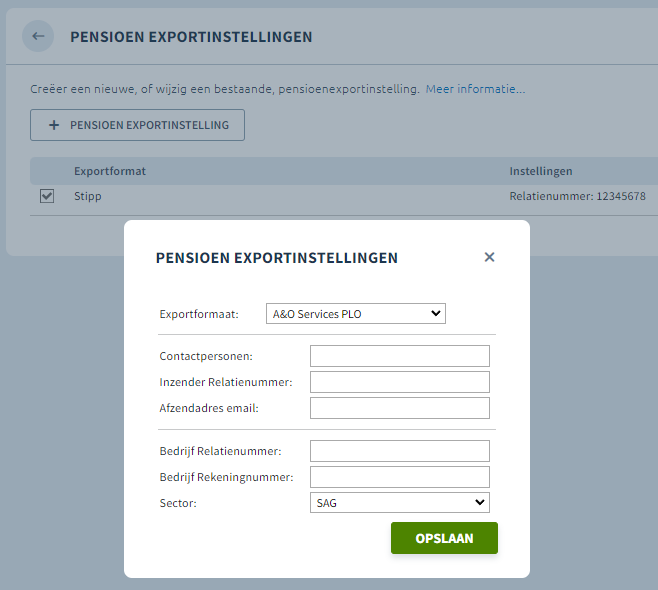Focus the Bedrijf Rekeningnummer field

(399, 477)
